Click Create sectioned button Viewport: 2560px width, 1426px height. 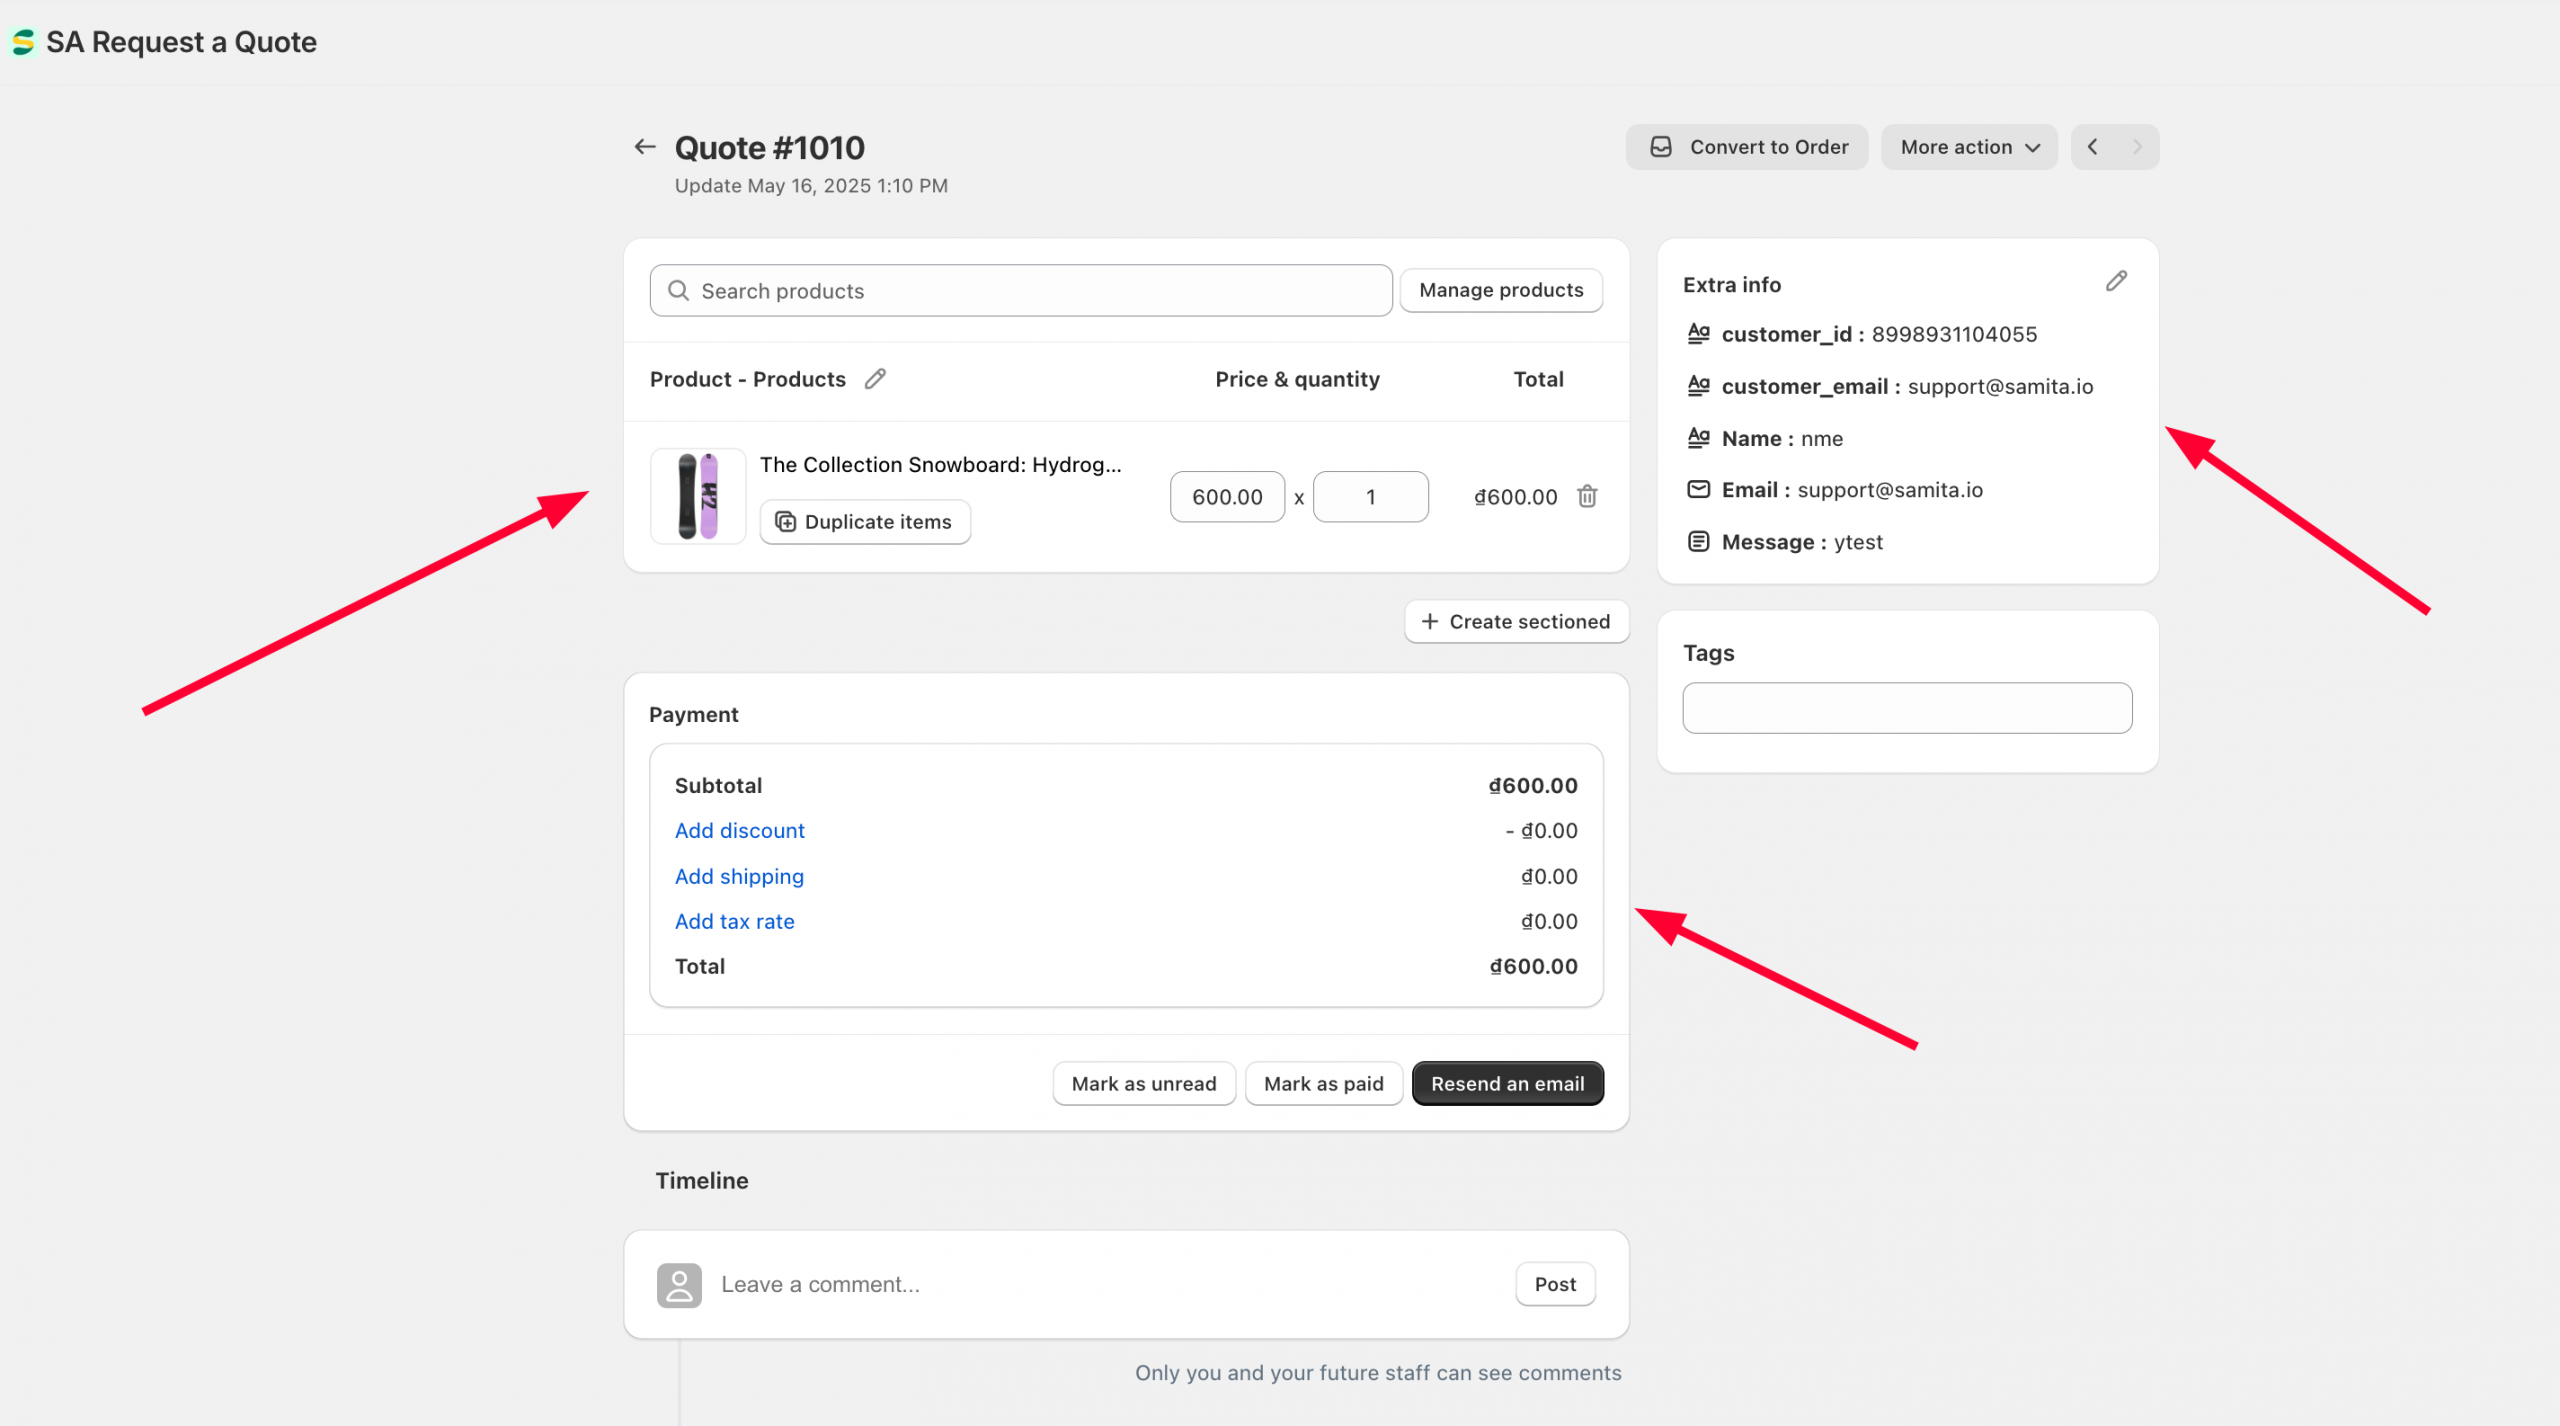pyautogui.click(x=1516, y=621)
